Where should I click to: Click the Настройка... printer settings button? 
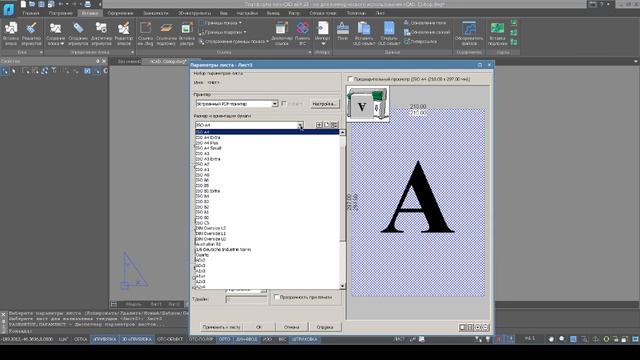(324, 104)
